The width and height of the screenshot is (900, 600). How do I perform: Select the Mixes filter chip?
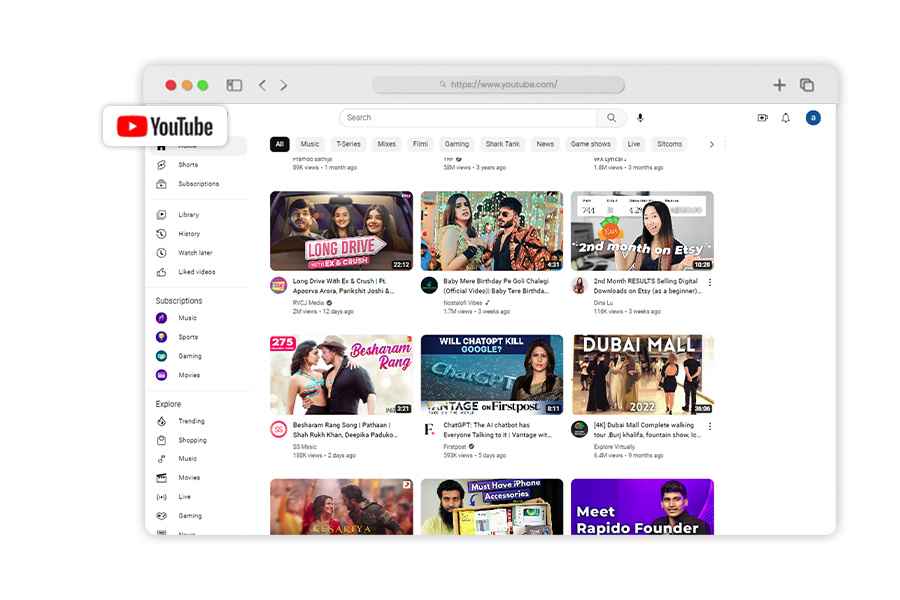(x=387, y=144)
